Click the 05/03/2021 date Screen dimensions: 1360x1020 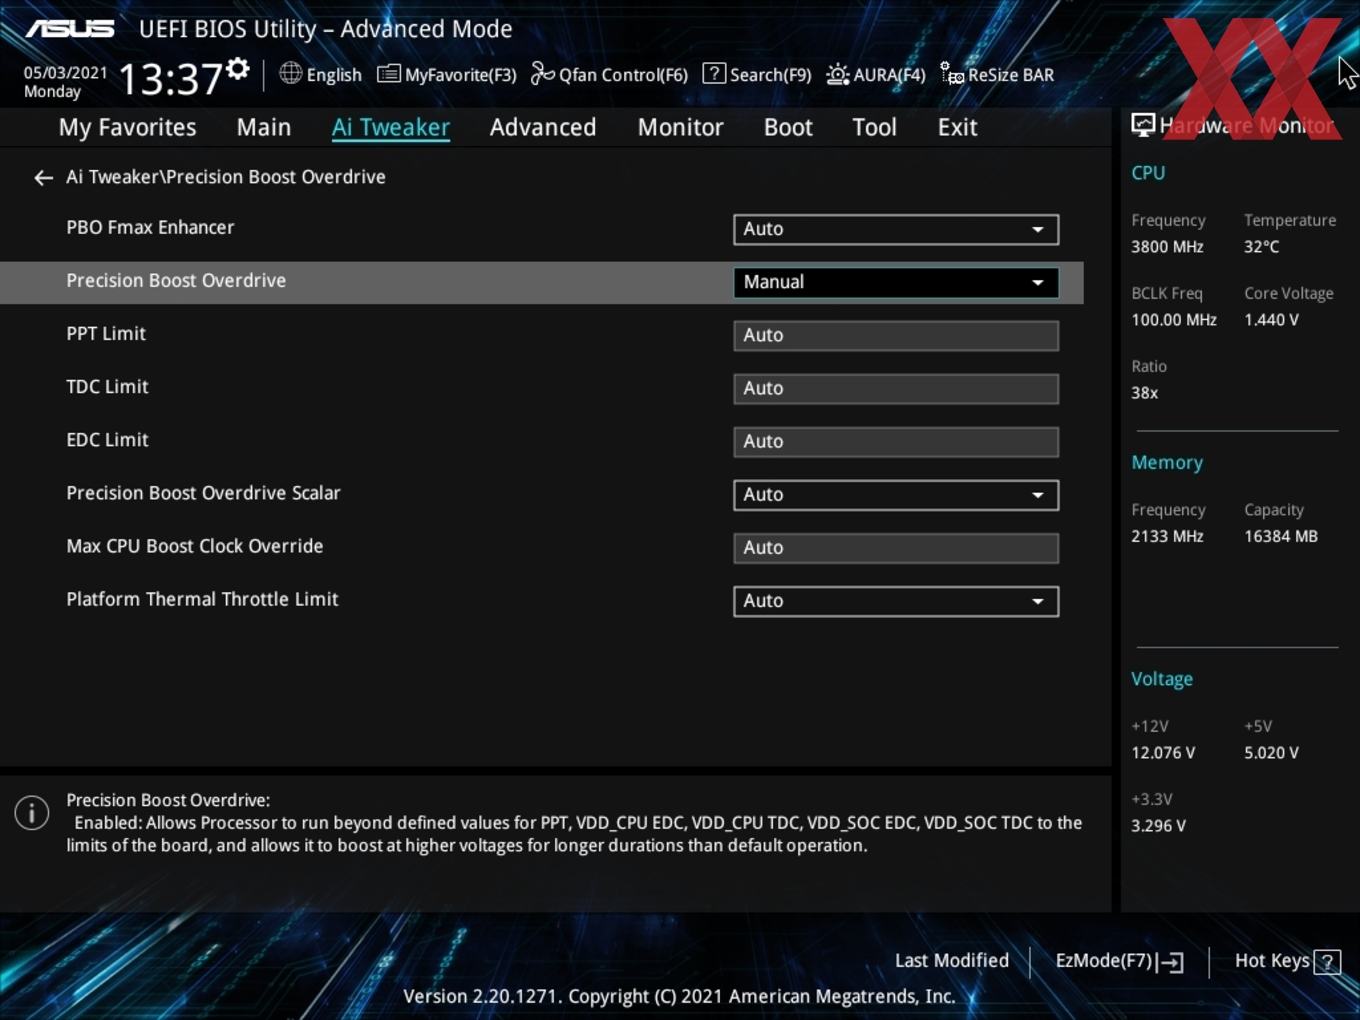coord(66,73)
